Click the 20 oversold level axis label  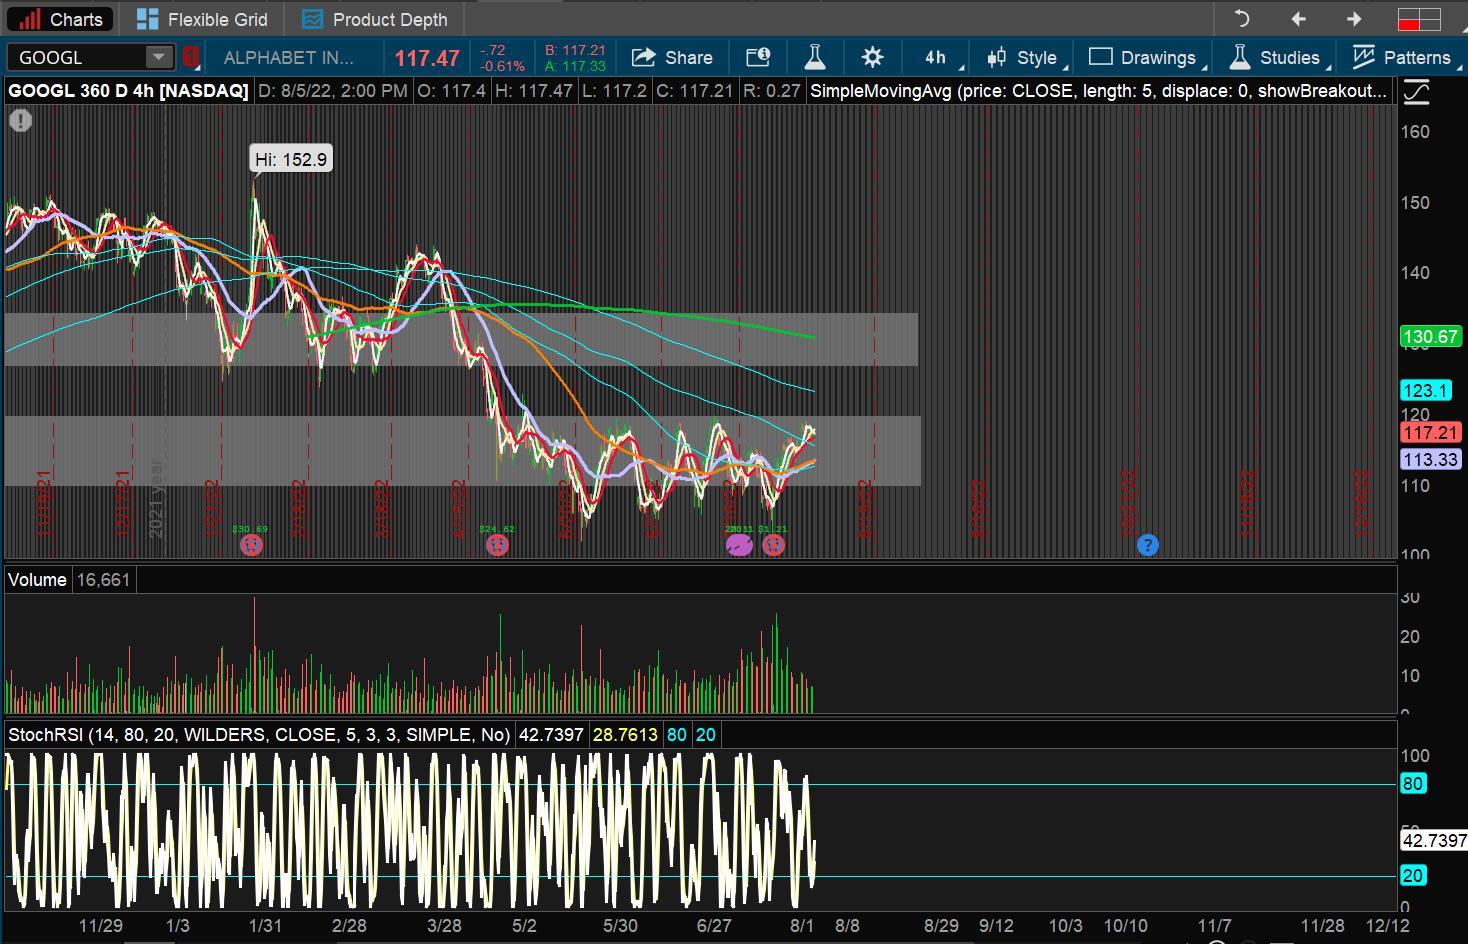1413,876
